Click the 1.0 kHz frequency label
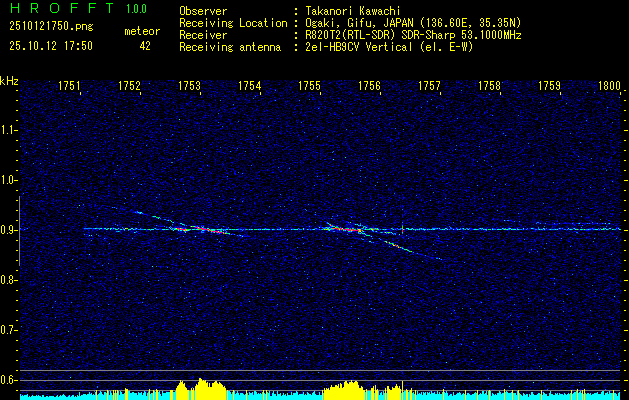The image size is (629, 400). click(x=7, y=180)
